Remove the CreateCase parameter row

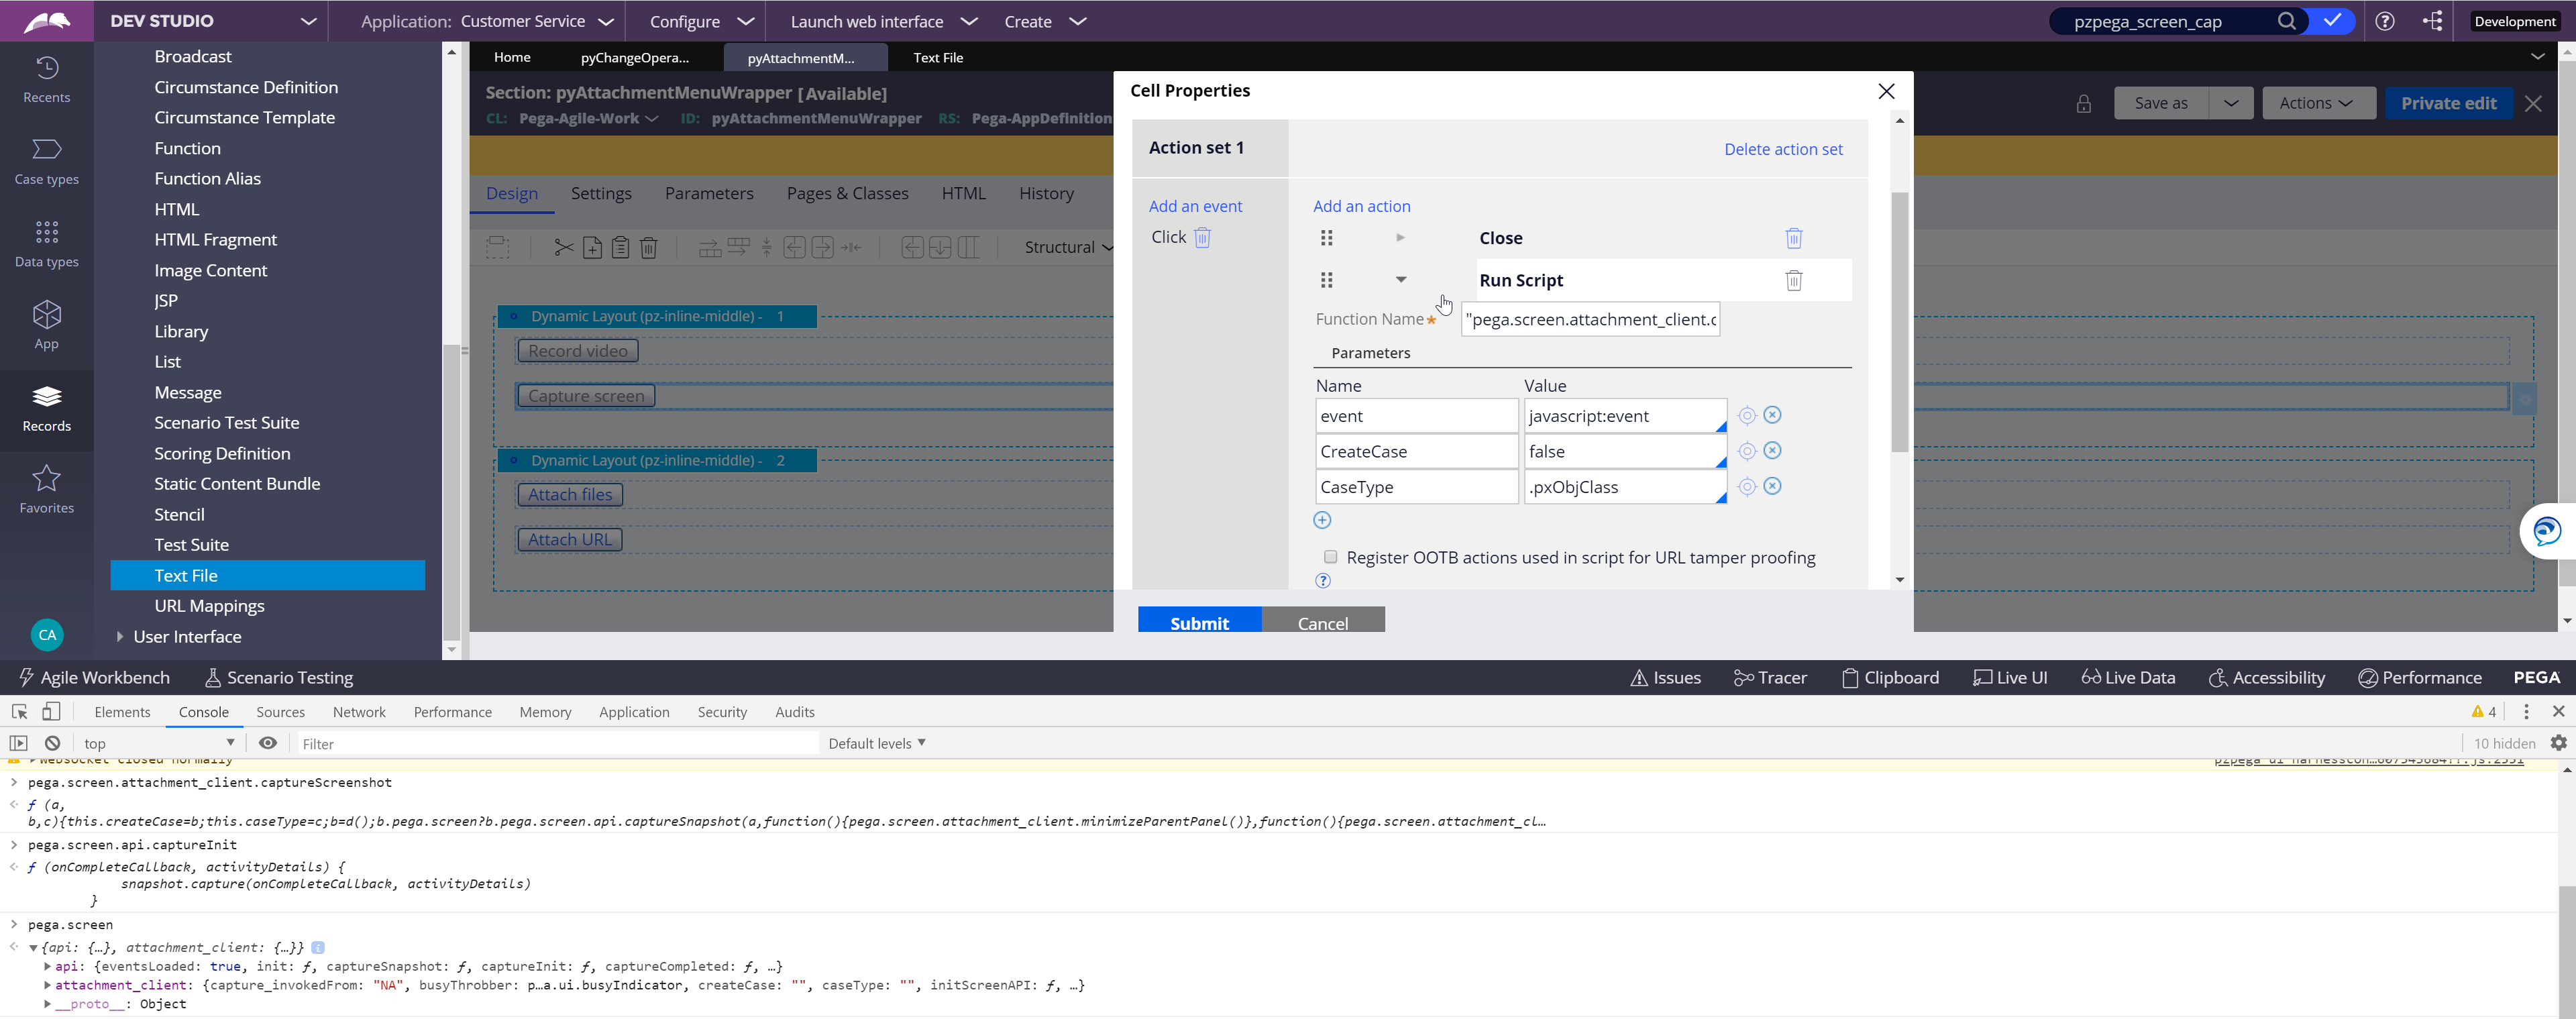coord(1772,450)
